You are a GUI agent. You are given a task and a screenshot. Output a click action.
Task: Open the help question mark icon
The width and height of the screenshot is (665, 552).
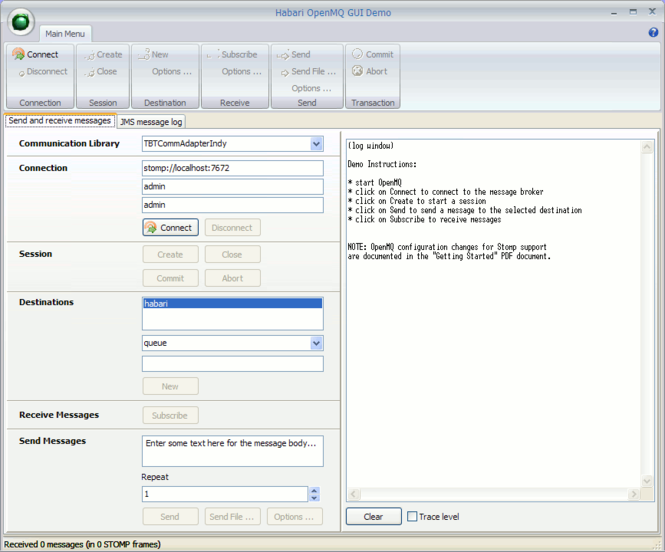[653, 33]
